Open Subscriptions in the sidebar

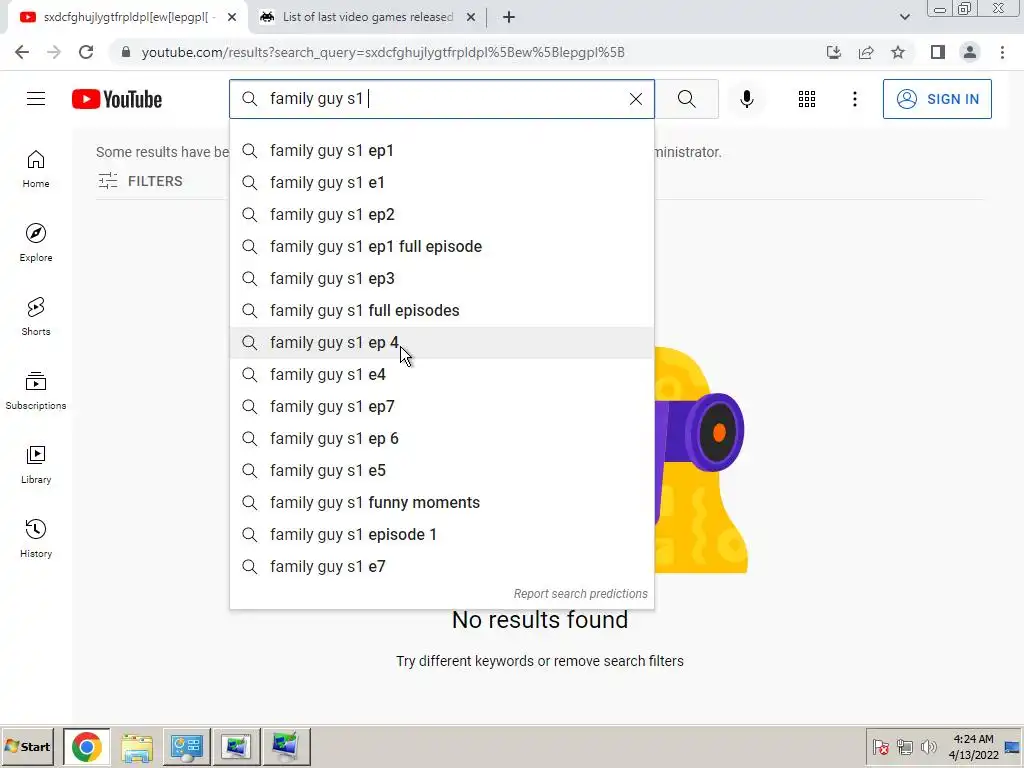36,391
